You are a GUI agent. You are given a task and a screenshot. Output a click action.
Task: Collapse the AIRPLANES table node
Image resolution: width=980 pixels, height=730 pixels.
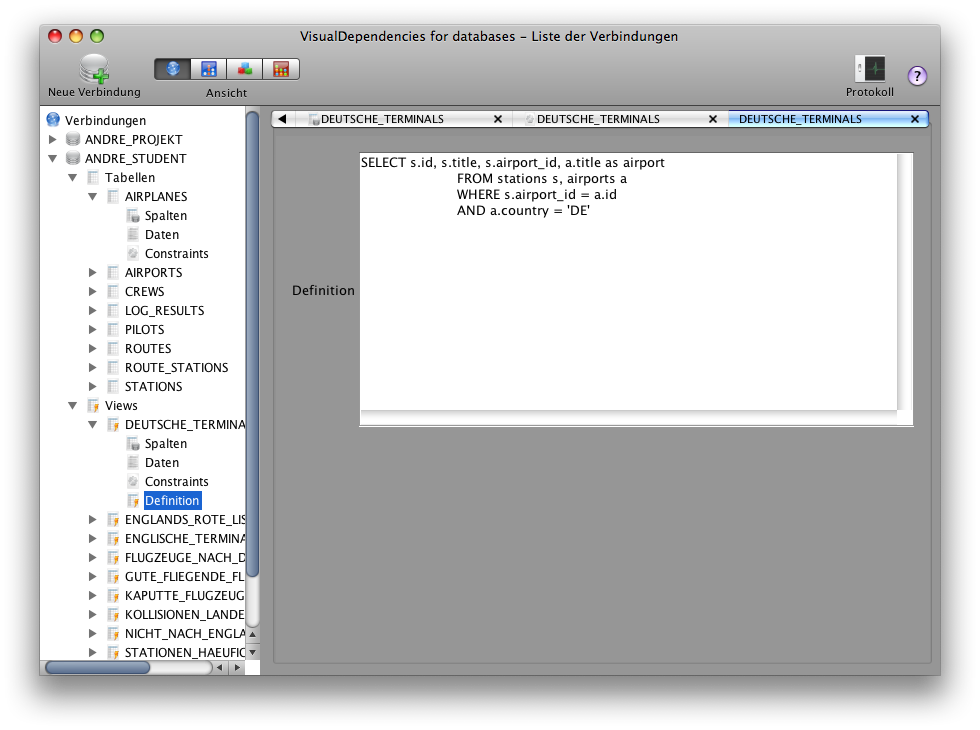[x=93, y=196]
